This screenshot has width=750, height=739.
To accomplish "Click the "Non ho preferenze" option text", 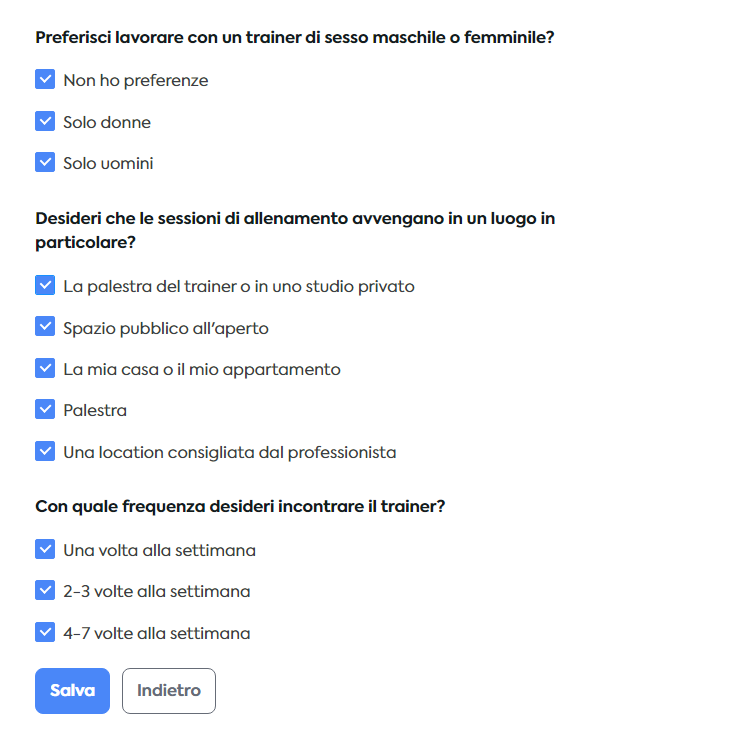I will coord(136,81).
